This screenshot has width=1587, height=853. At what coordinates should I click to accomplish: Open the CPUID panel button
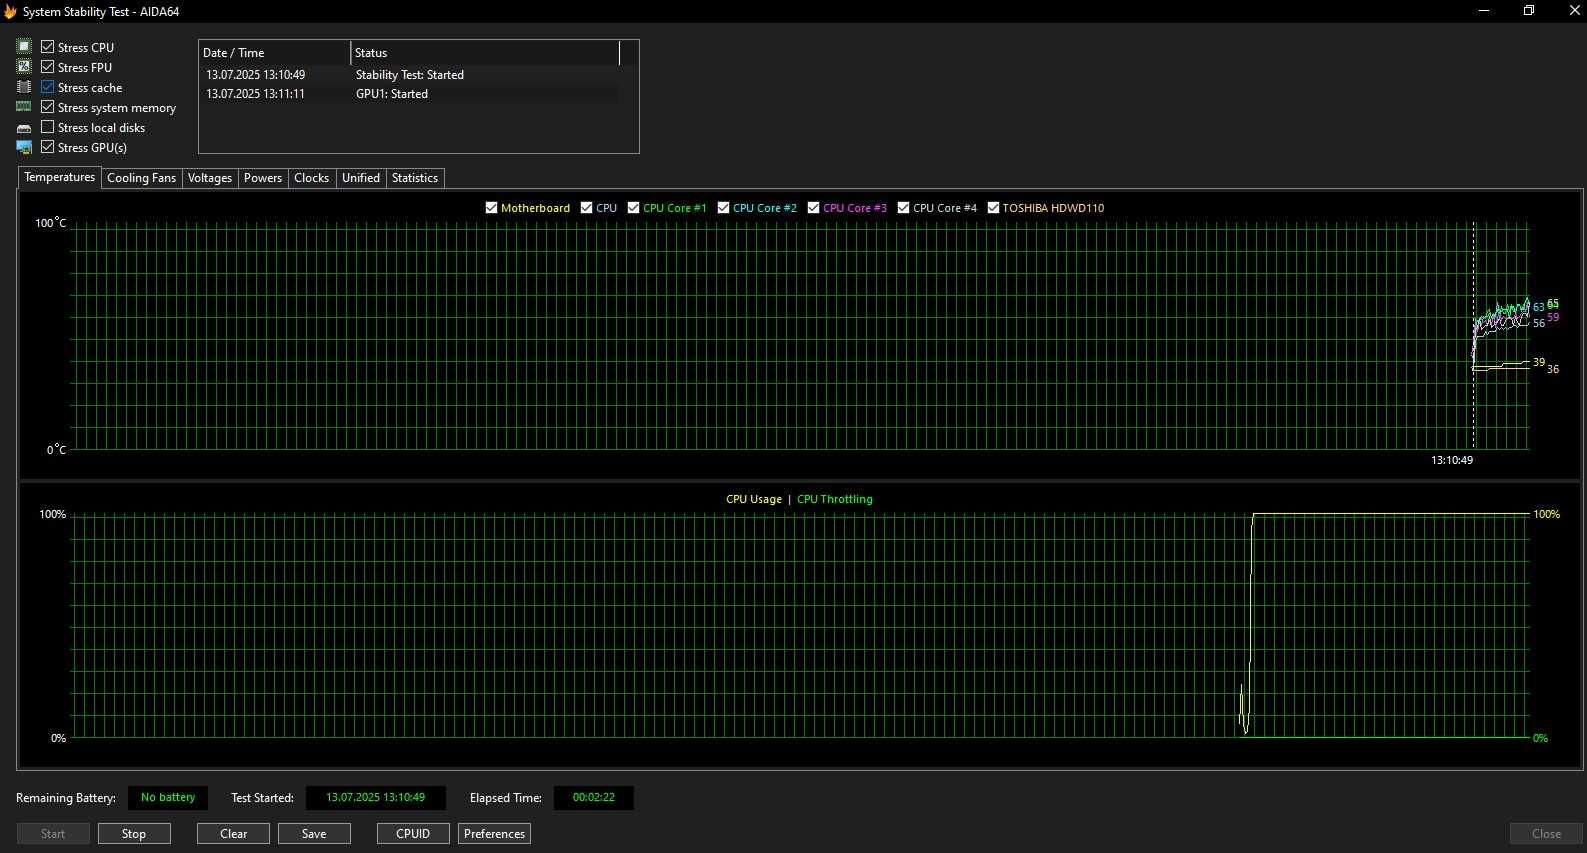point(413,834)
